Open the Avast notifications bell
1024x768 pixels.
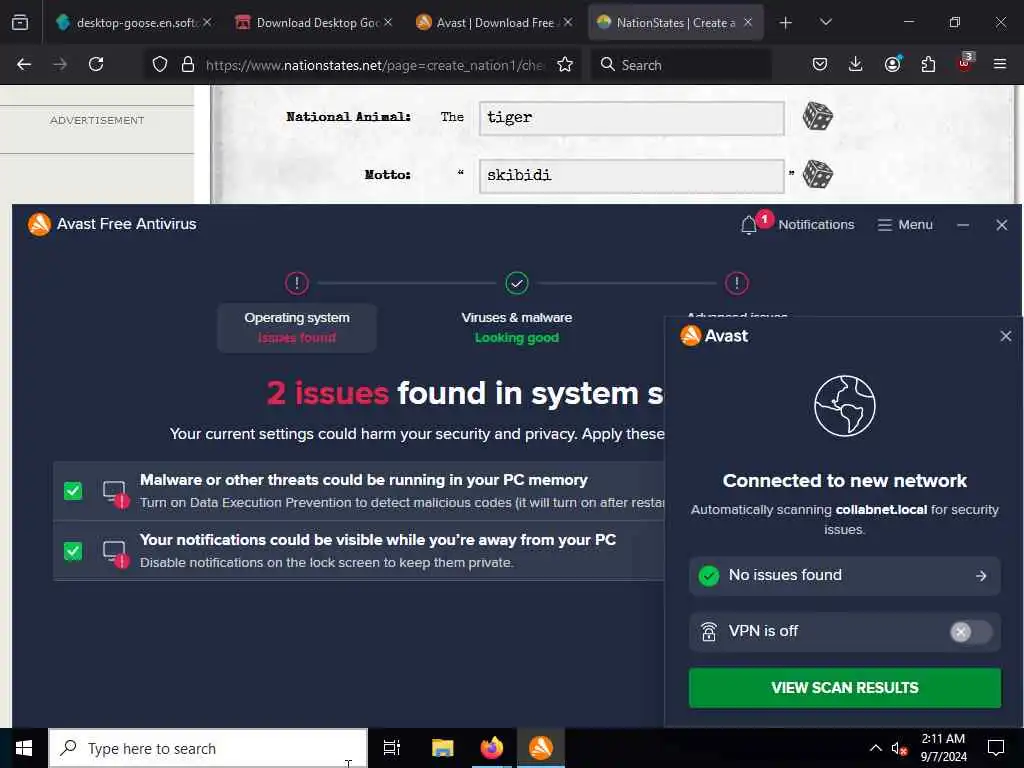(x=749, y=225)
